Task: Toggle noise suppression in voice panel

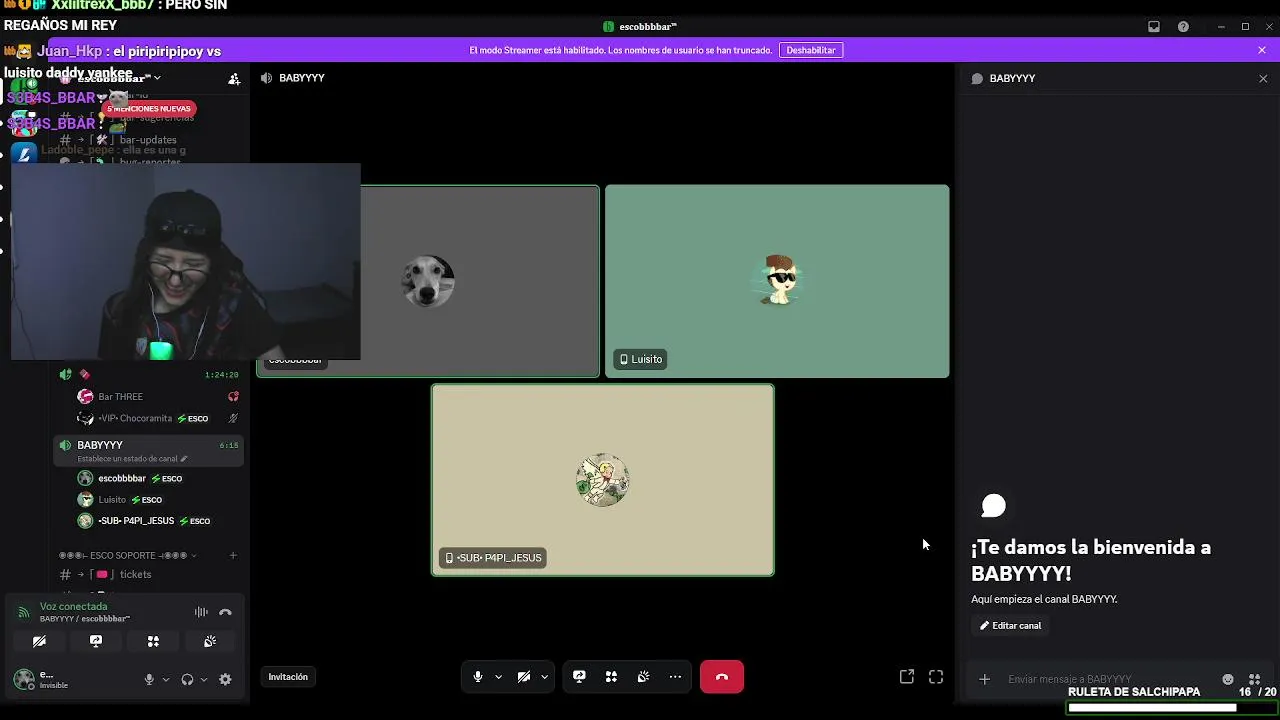Action: pos(201,612)
